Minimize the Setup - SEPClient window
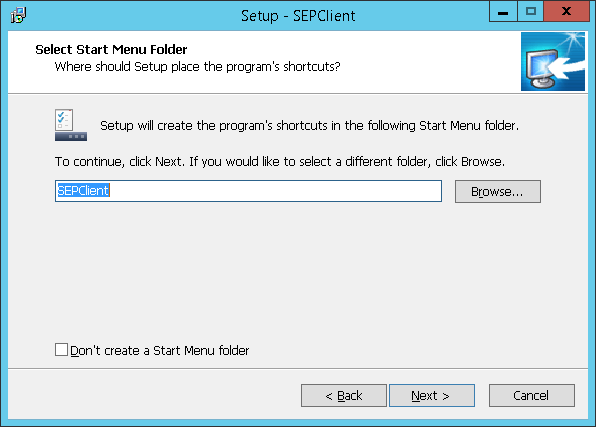 (503, 12)
